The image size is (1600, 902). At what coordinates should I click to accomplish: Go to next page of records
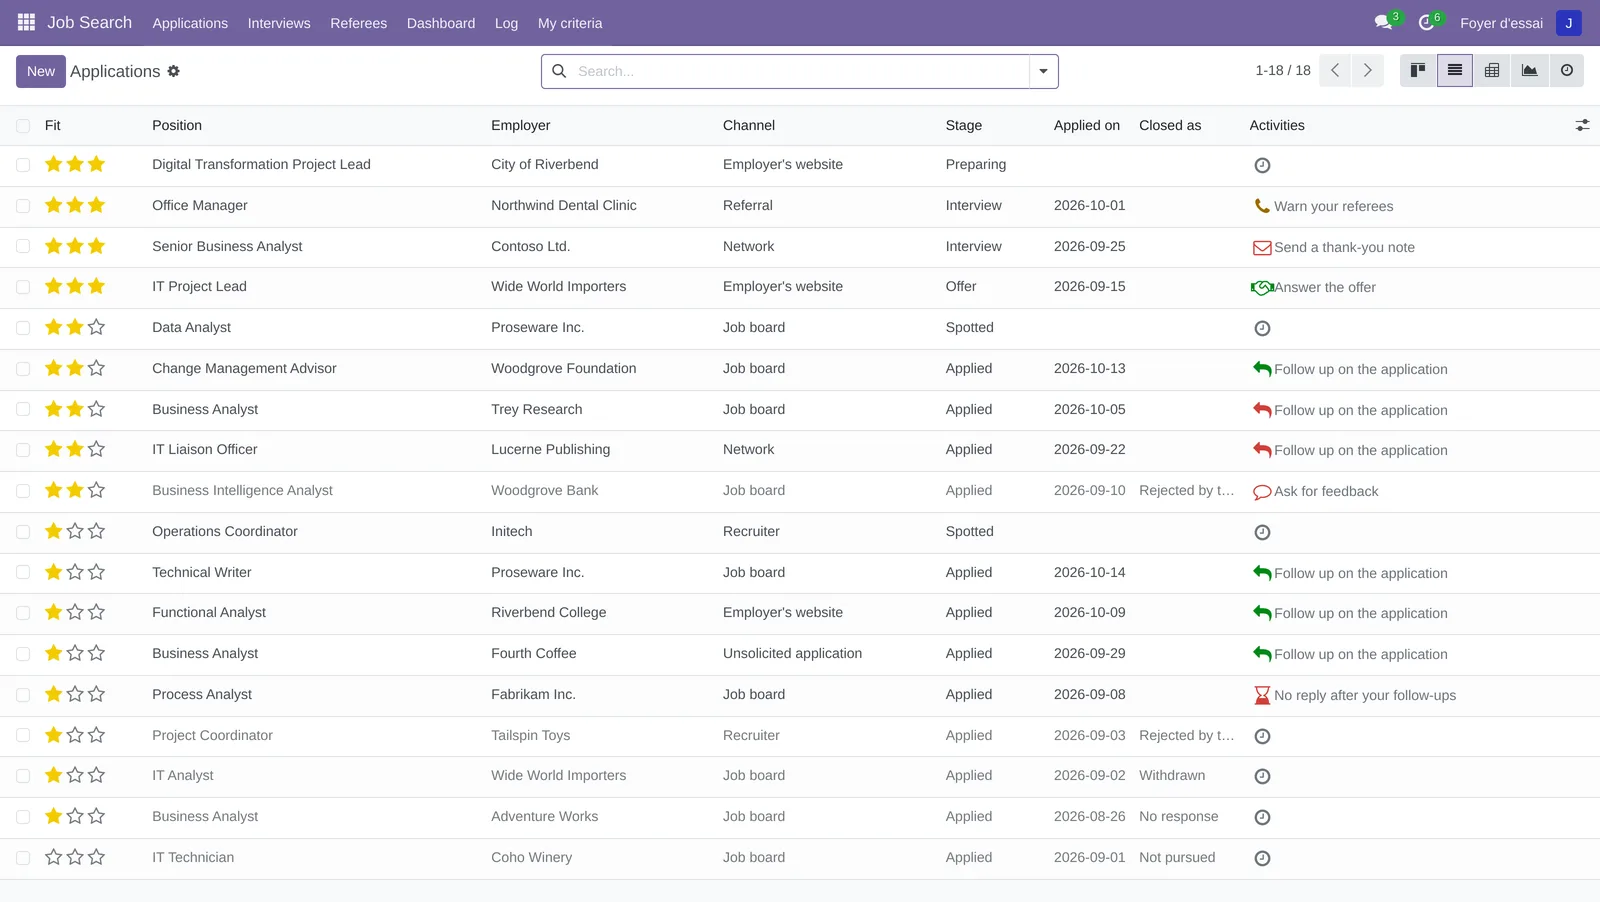(1368, 71)
